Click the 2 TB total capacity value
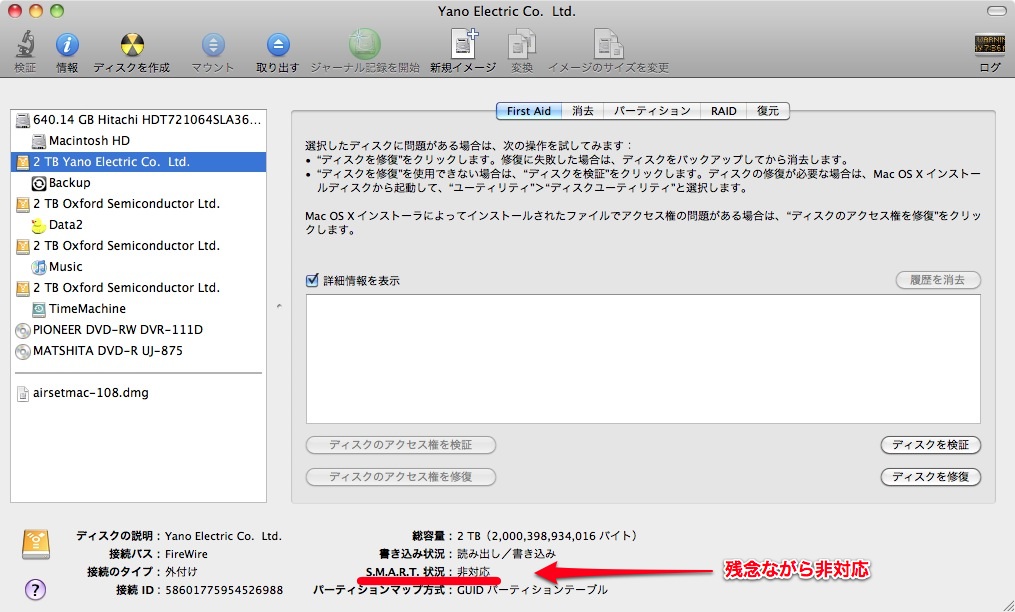 pyautogui.click(x=547, y=536)
